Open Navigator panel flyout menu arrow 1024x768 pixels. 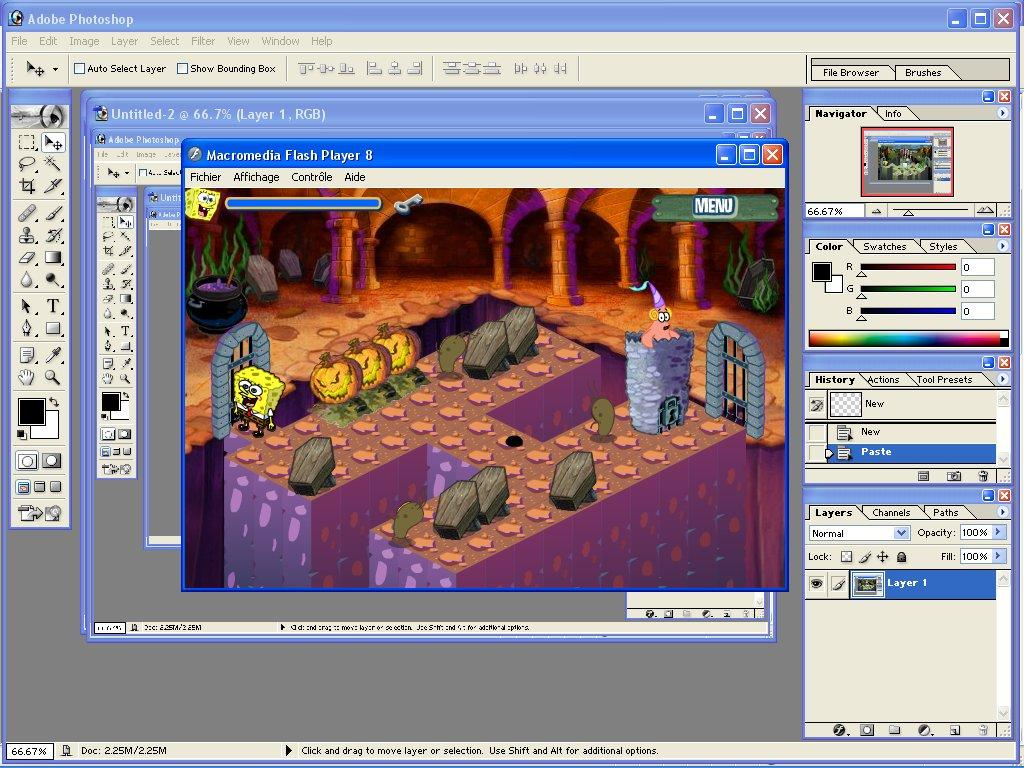tap(1002, 113)
